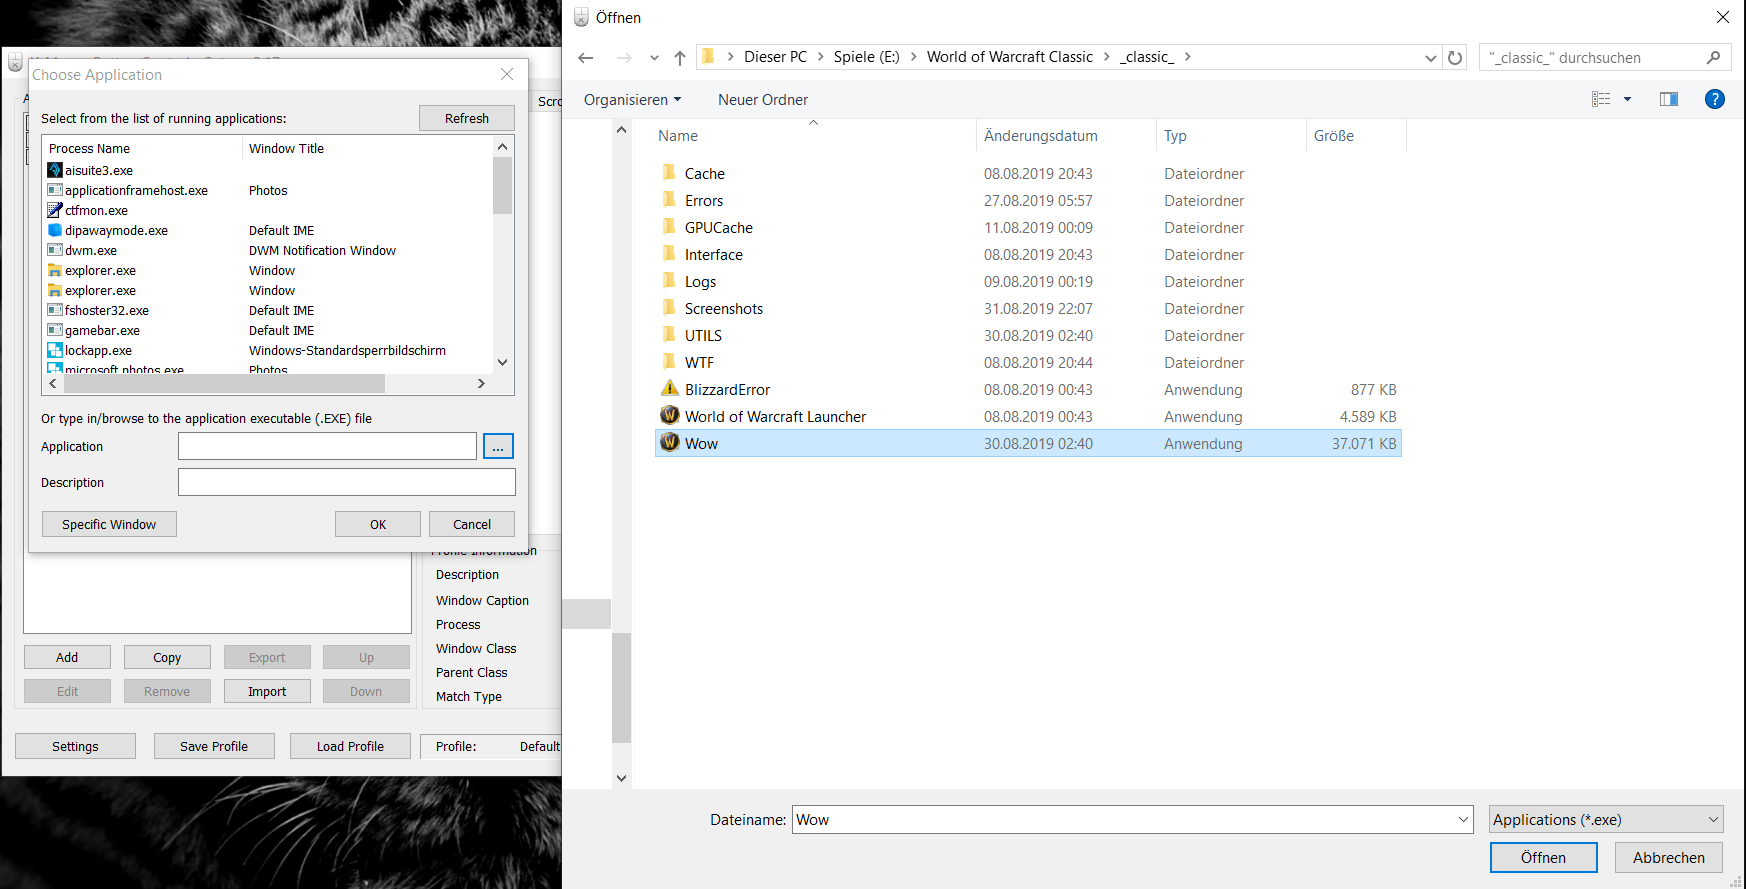
Task: Click the Save Profile button
Action: (x=214, y=746)
